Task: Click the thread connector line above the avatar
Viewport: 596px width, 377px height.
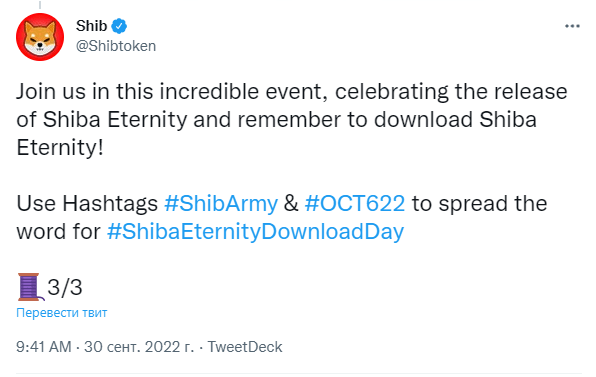Action: pyautogui.click(x=40, y=5)
